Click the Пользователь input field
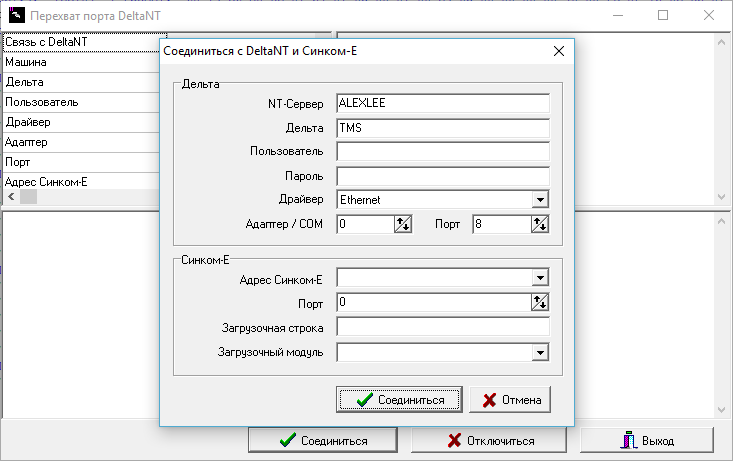The width and height of the screenshot is (733, 461). (443, 152)
